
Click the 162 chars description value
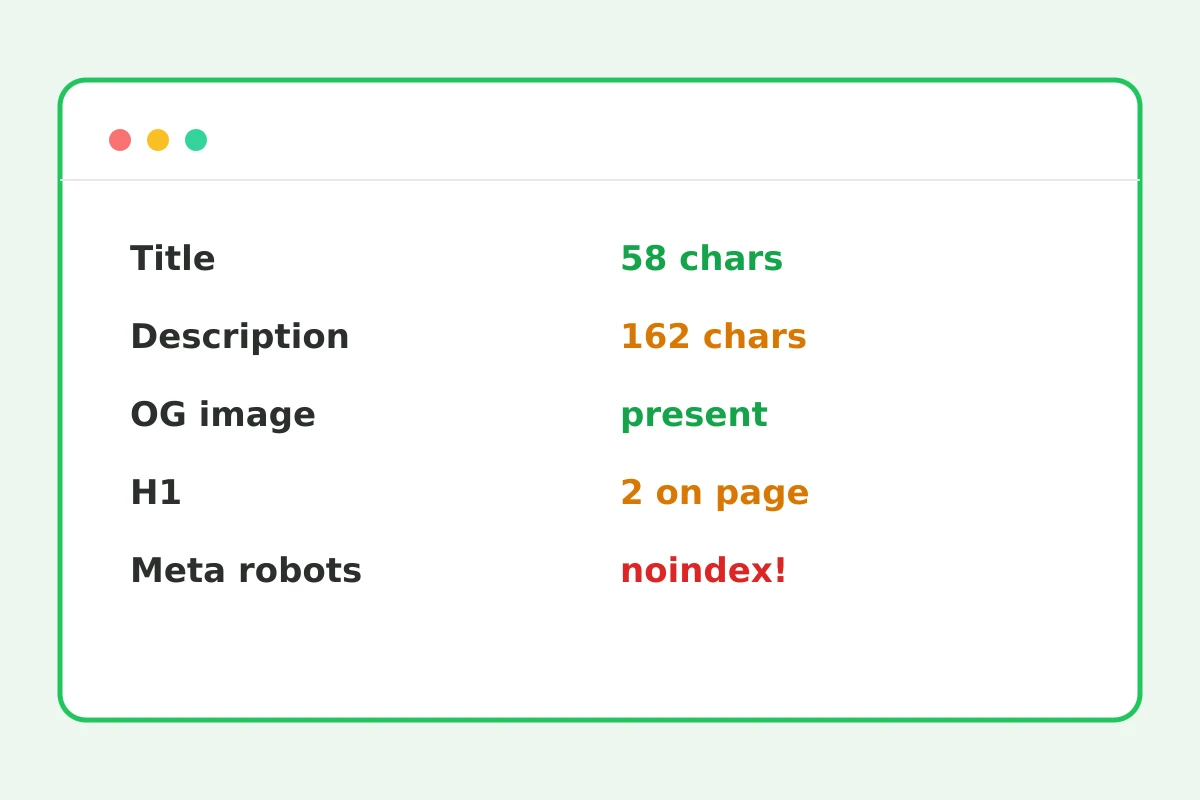click(713, 337)
